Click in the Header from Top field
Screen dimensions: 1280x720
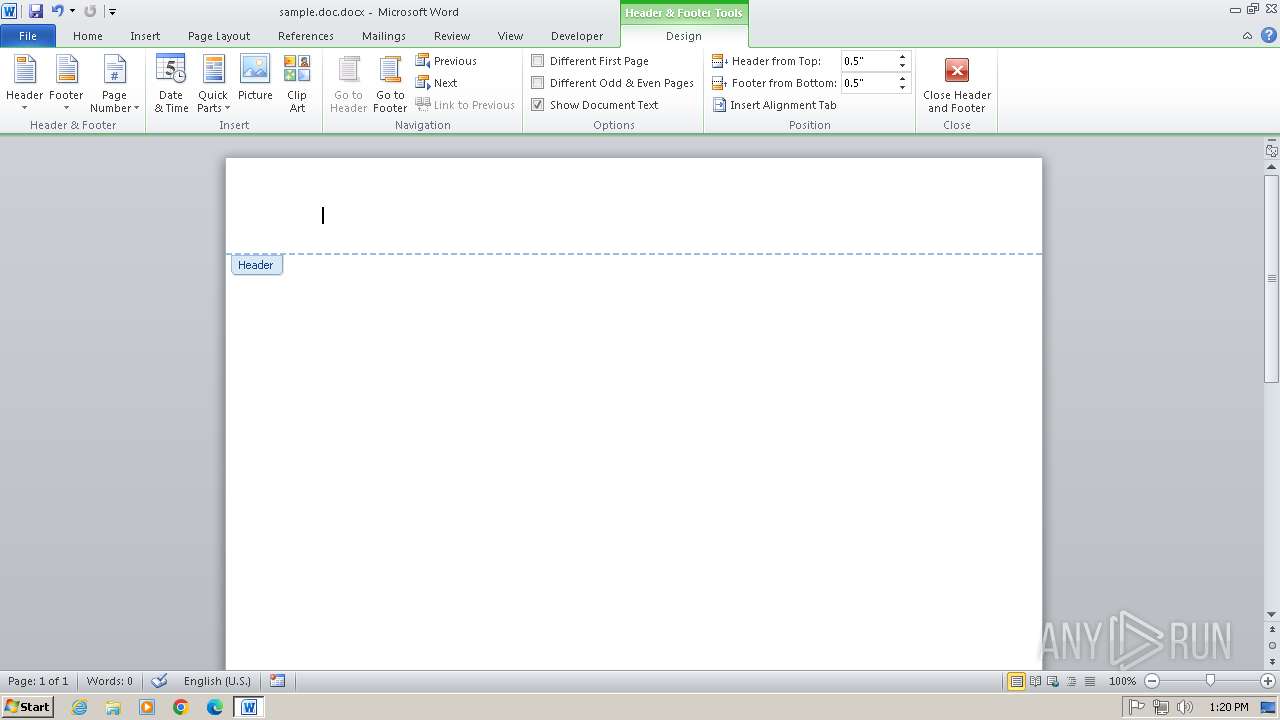868,61
